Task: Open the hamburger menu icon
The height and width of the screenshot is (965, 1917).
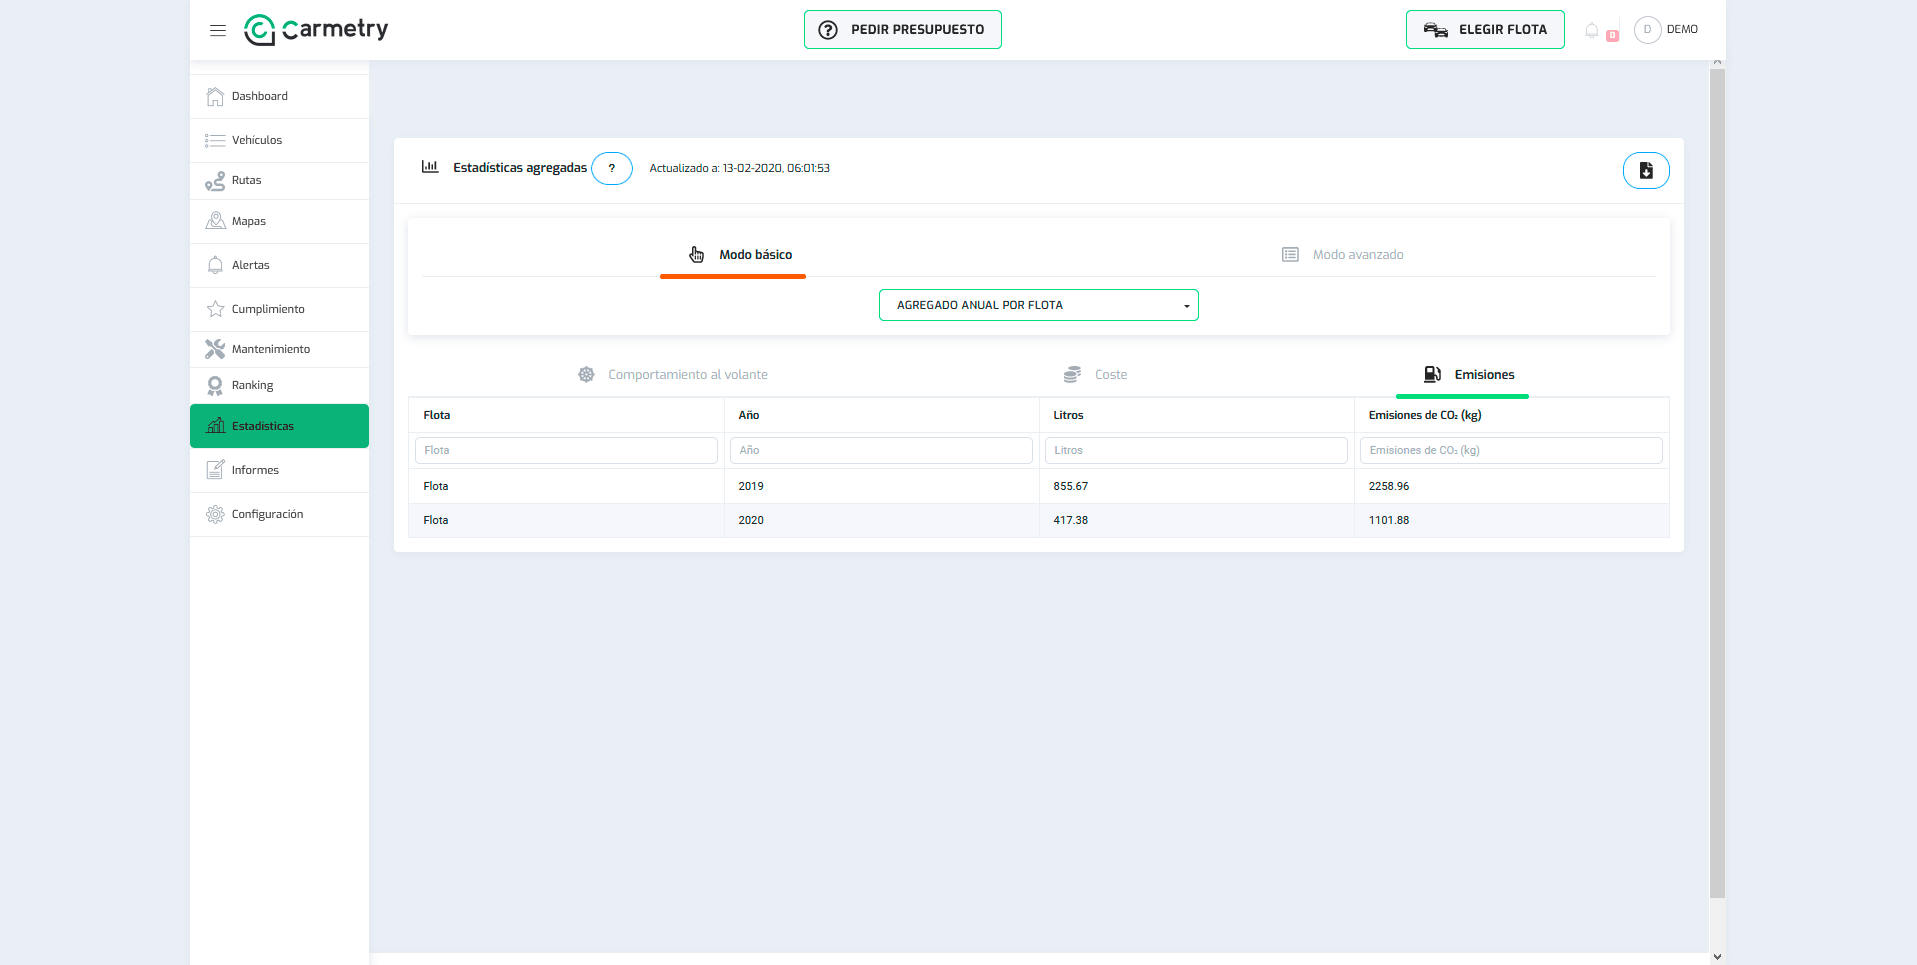Action: point(218,30)
